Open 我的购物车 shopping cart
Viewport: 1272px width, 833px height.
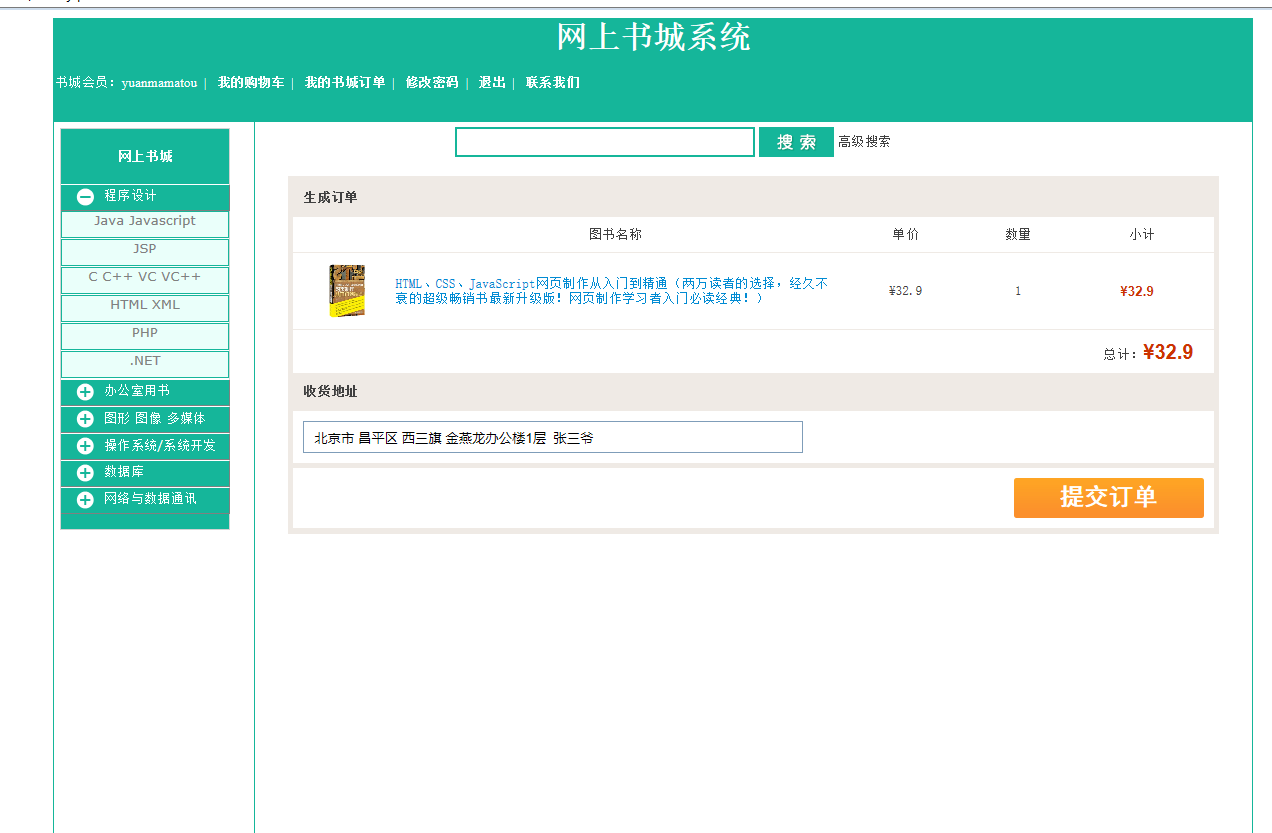pos(249,83)
